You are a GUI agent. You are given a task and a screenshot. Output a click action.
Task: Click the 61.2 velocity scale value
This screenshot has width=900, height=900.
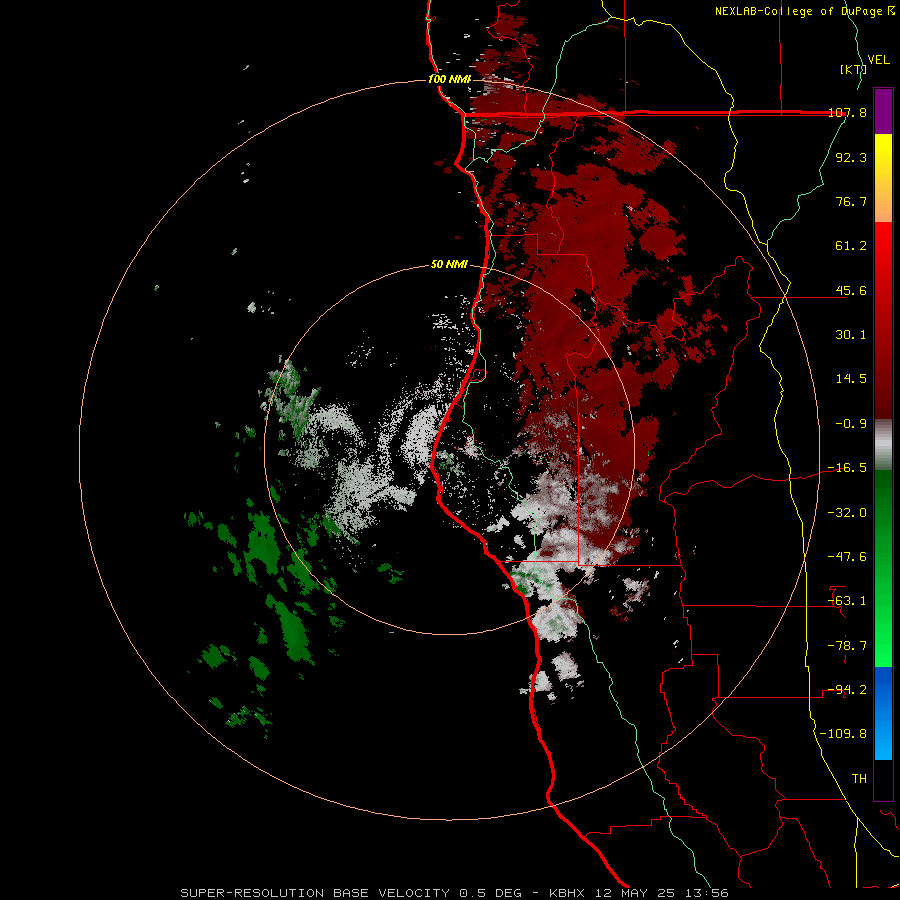[851, 246]
